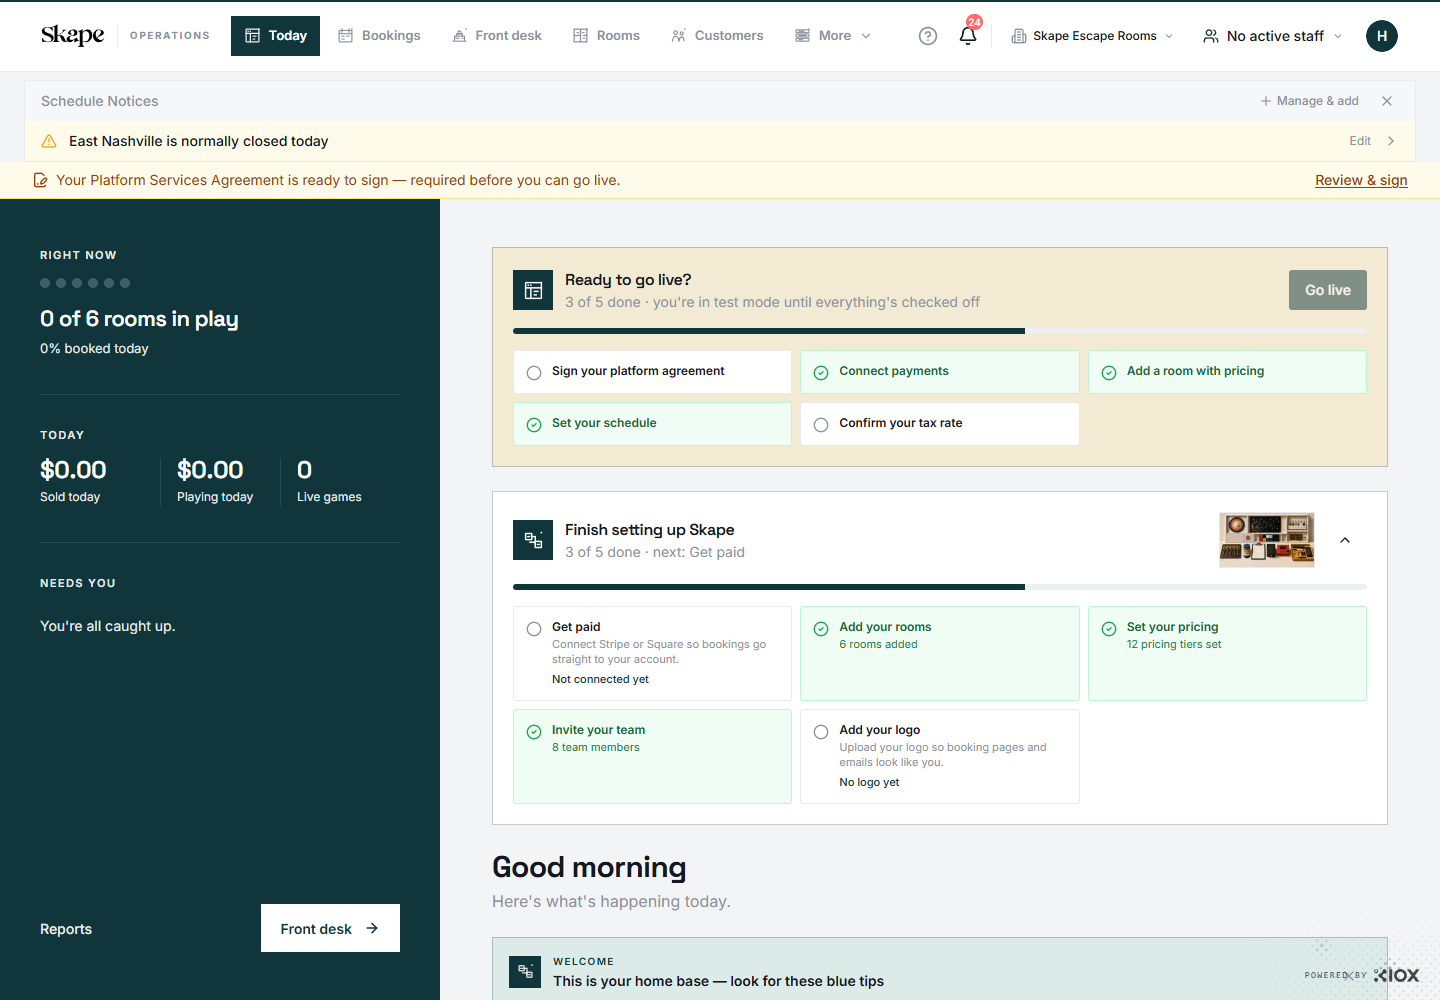Open the More dropdown menu
The image size is (1440, 1000).
tap(833, 36)
